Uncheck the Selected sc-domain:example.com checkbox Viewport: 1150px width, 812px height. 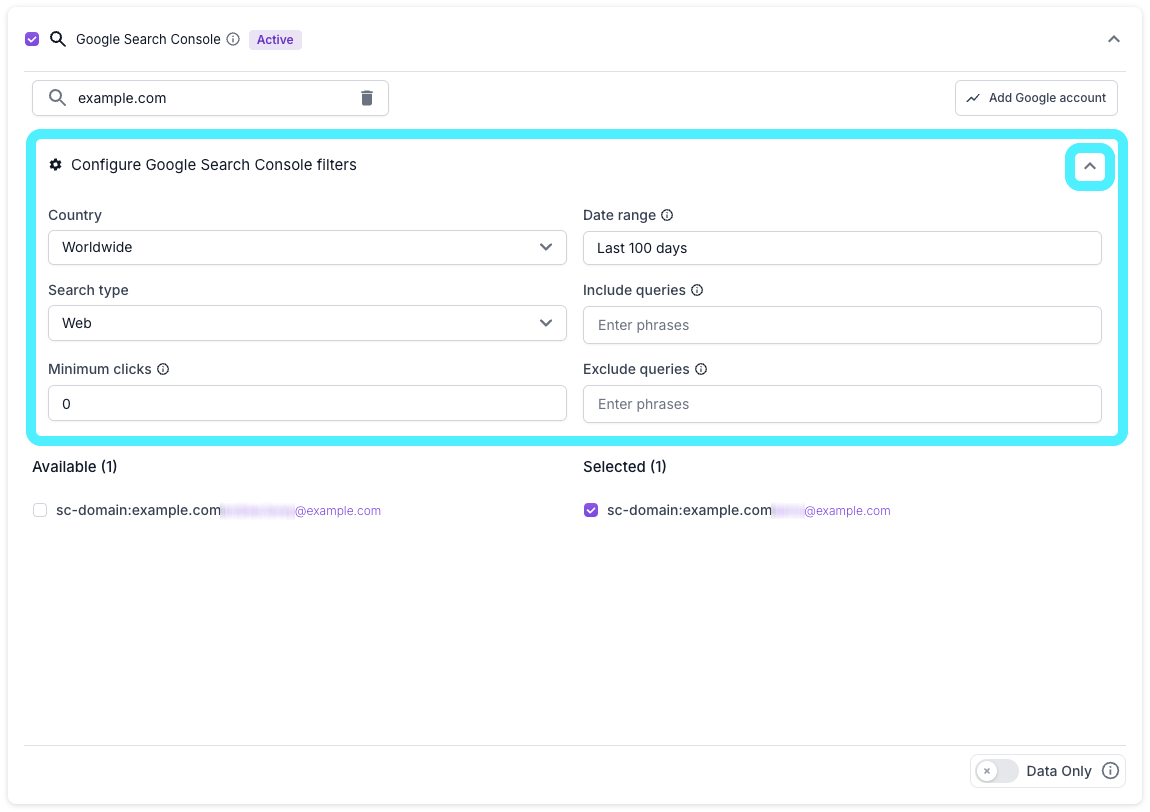(x=590, y=510)
